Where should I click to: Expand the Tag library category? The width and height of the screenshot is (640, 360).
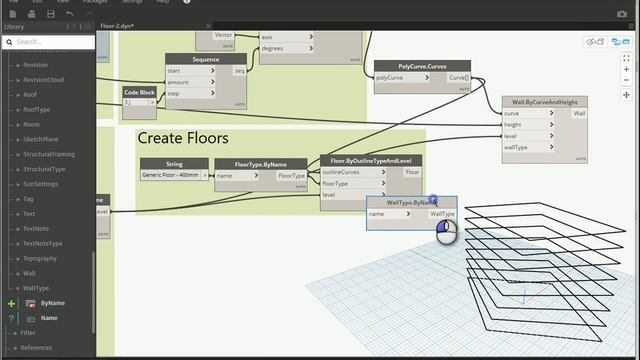(18, 199)
